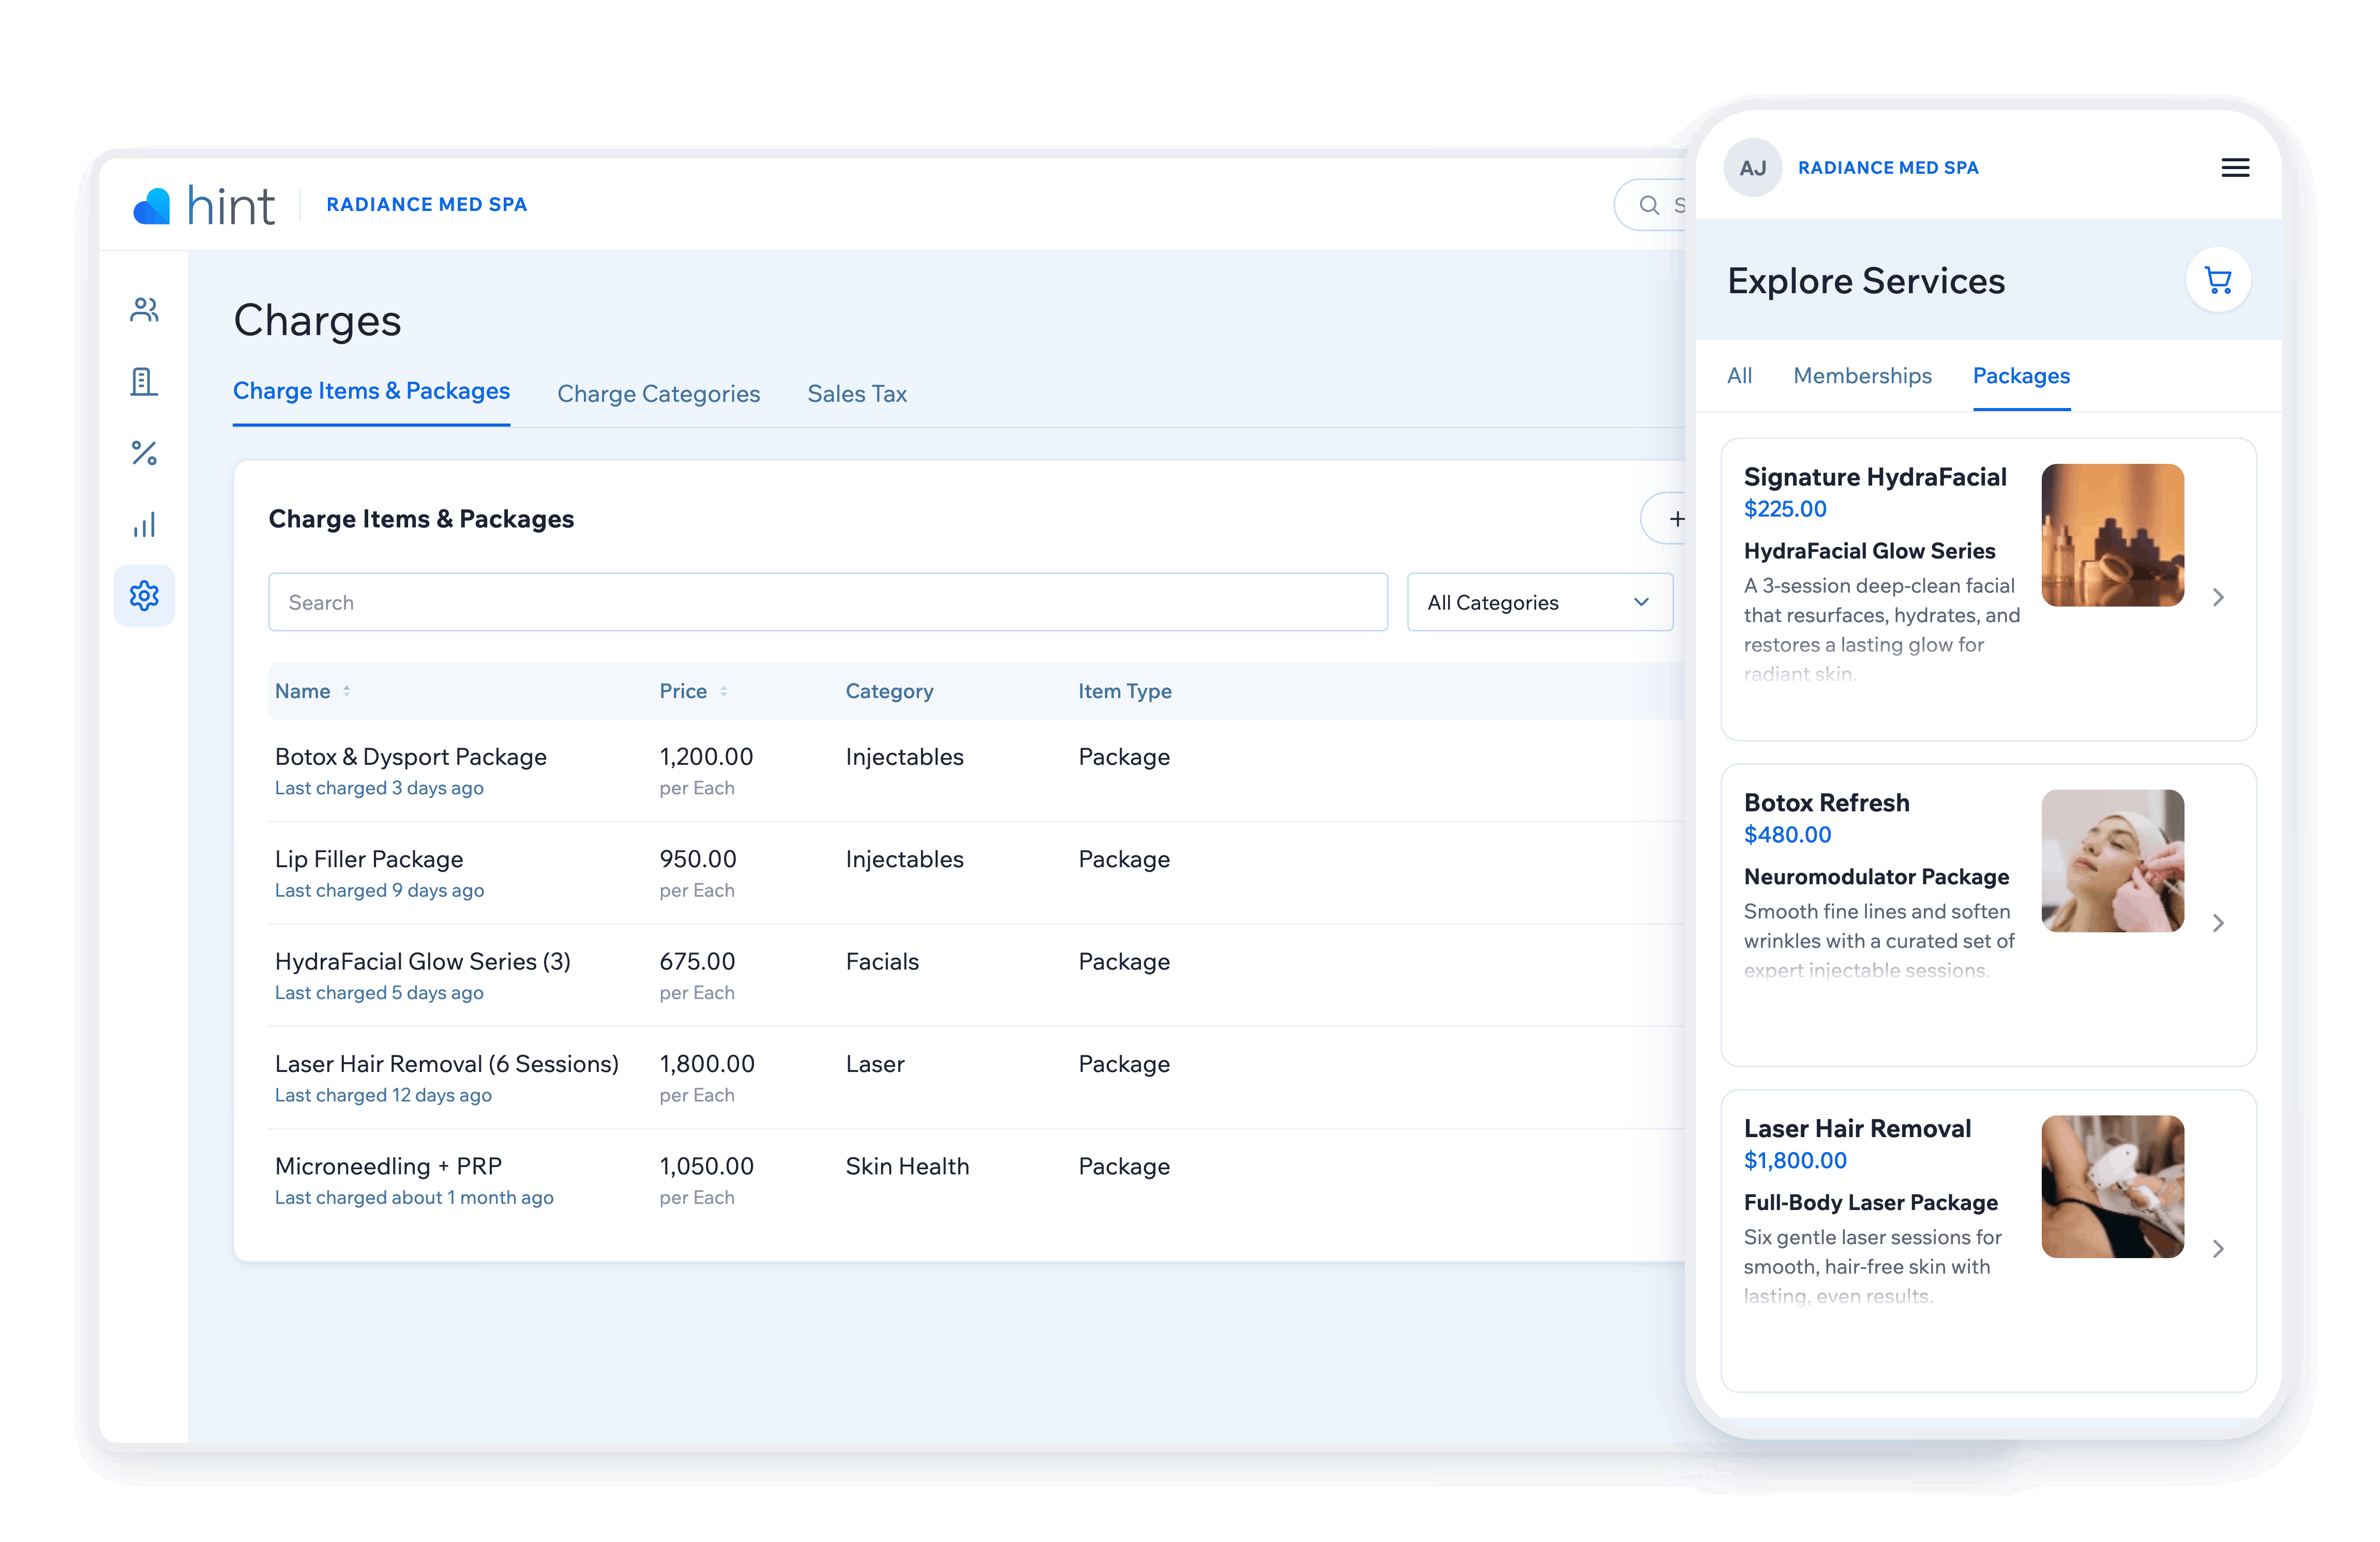
Task: Open the percent discounts sidebar icon
Action: coord(144,453)
